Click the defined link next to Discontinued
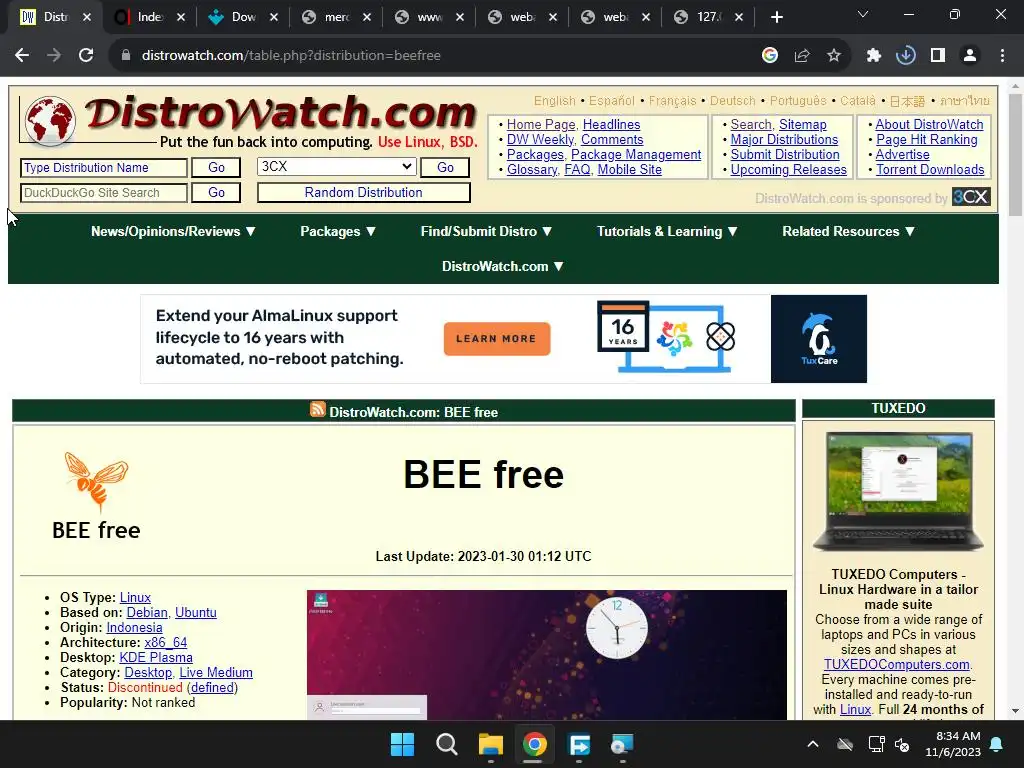The width and height of the screenshot is (1024, 768). (x=212, y=688)
